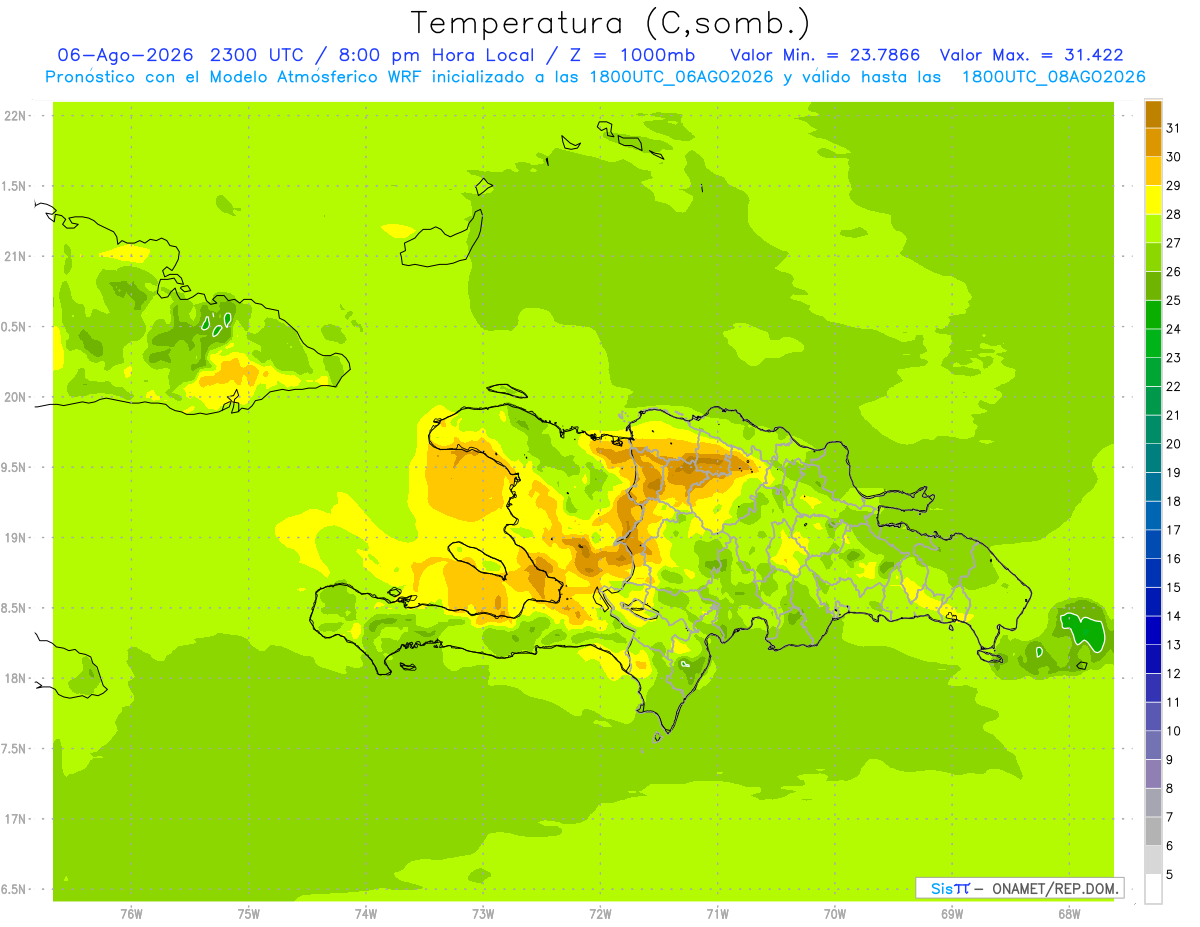This screenshot has width=1200, height=927.
Task: Click legend value label "18"
Action: coord(1174,501)
